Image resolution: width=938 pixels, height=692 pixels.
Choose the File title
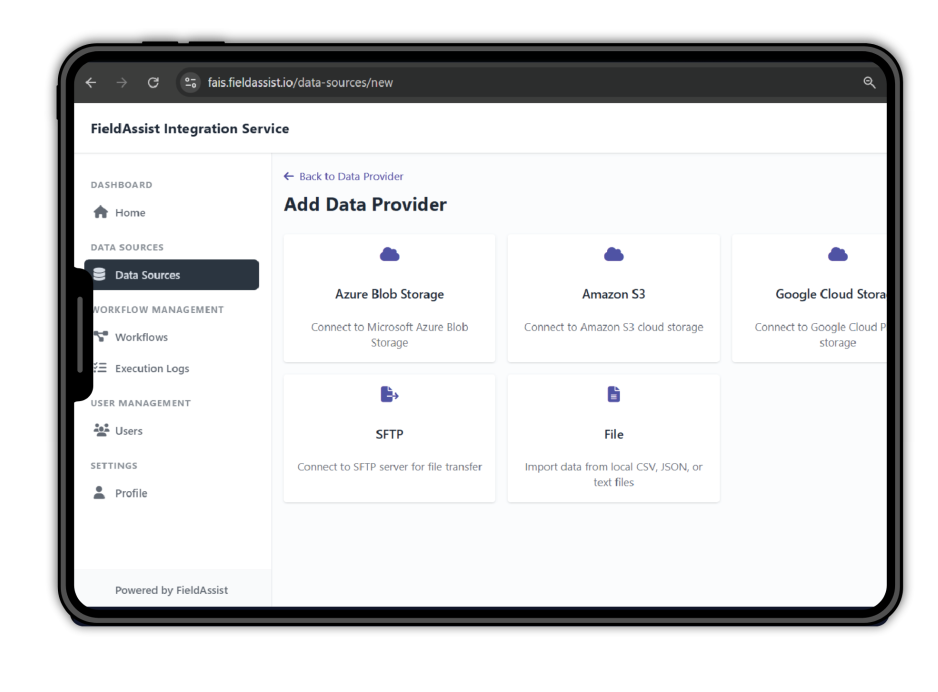tap(614, 434)
